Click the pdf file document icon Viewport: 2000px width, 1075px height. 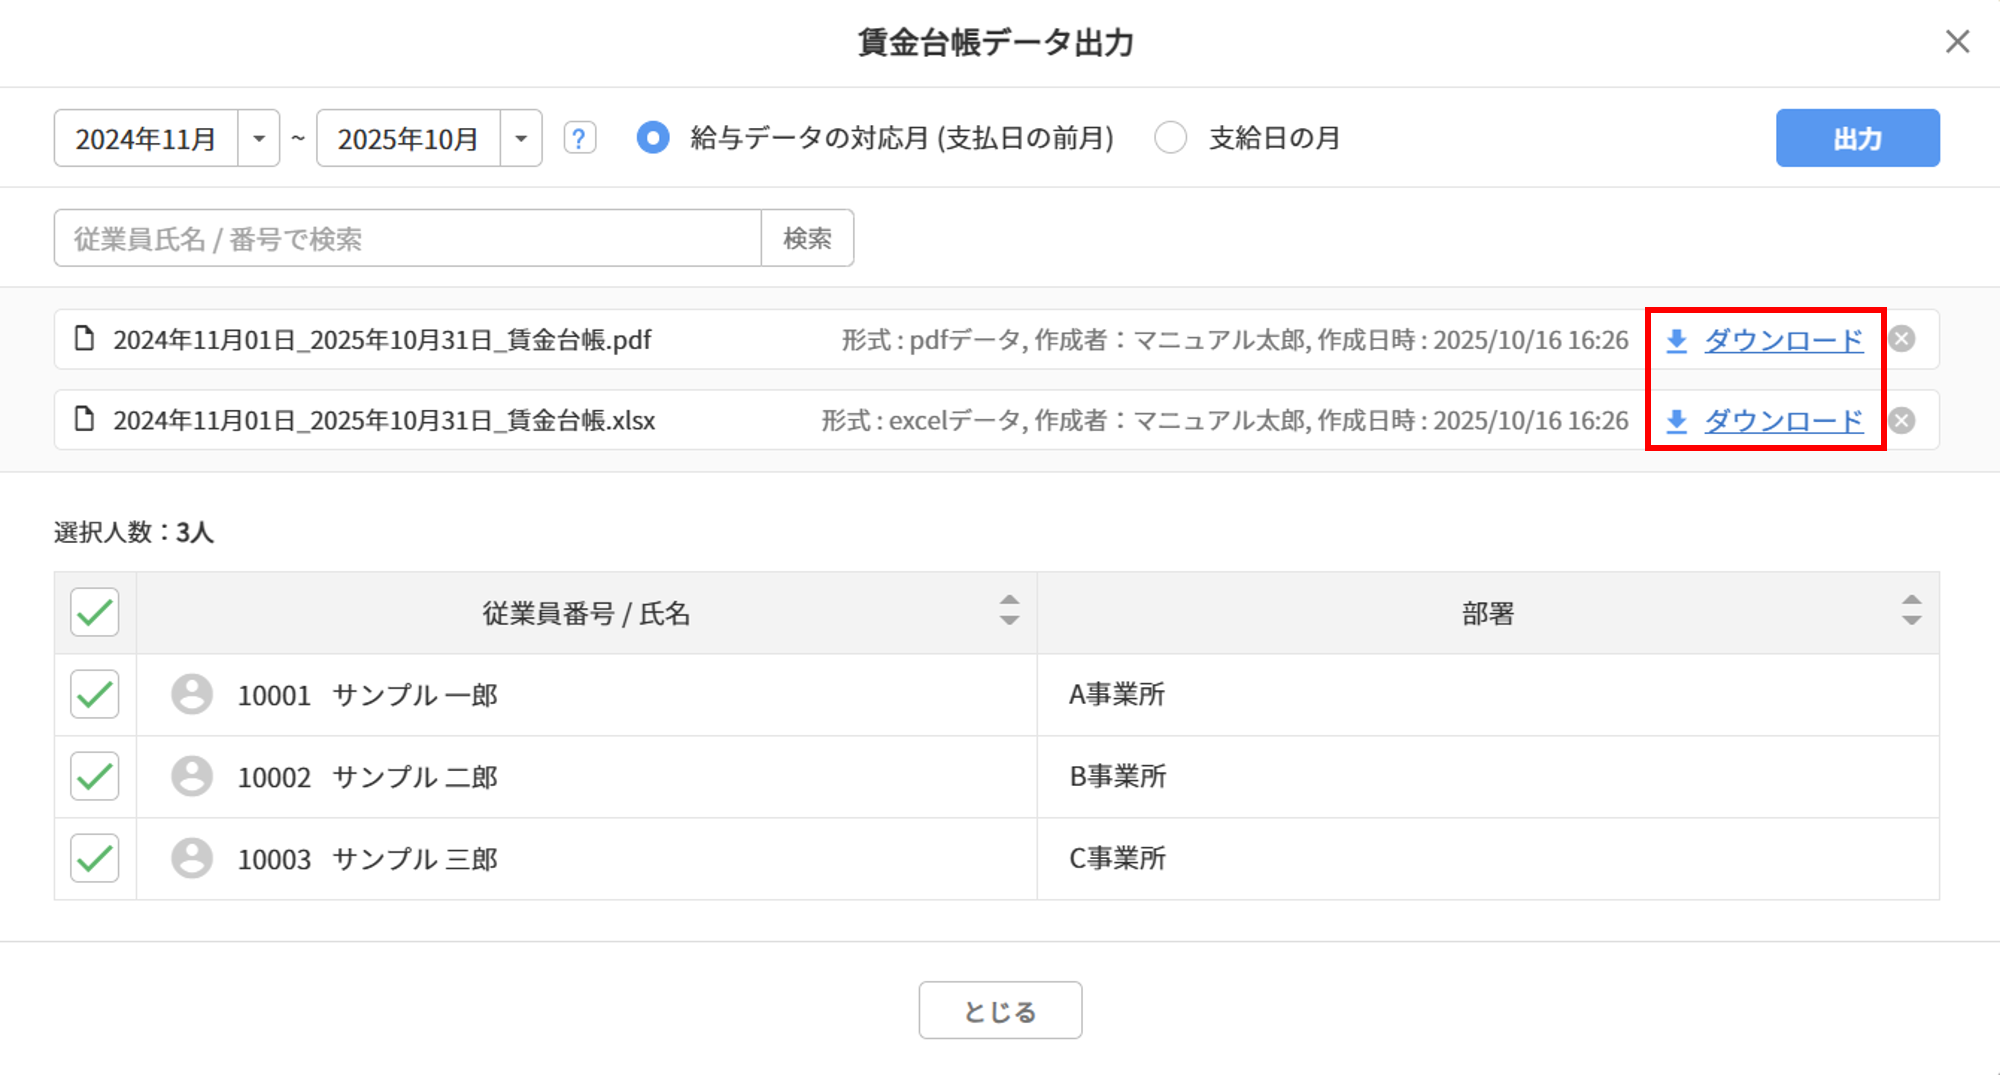(85, 339)
